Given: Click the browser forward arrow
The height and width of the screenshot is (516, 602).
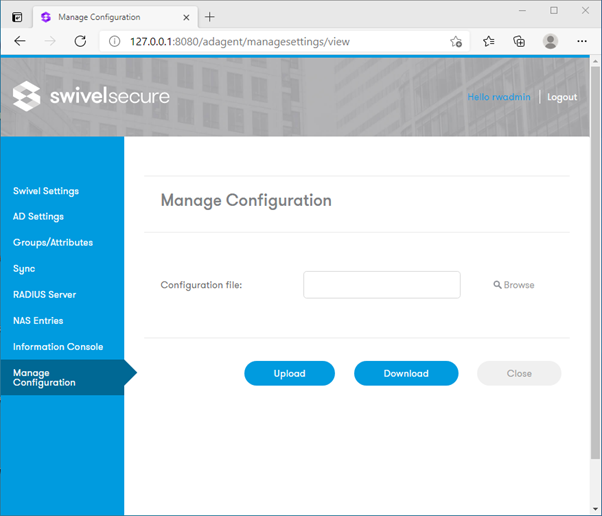Looking at the screenshot, I should pyautogui.click(x=50, y=41).
